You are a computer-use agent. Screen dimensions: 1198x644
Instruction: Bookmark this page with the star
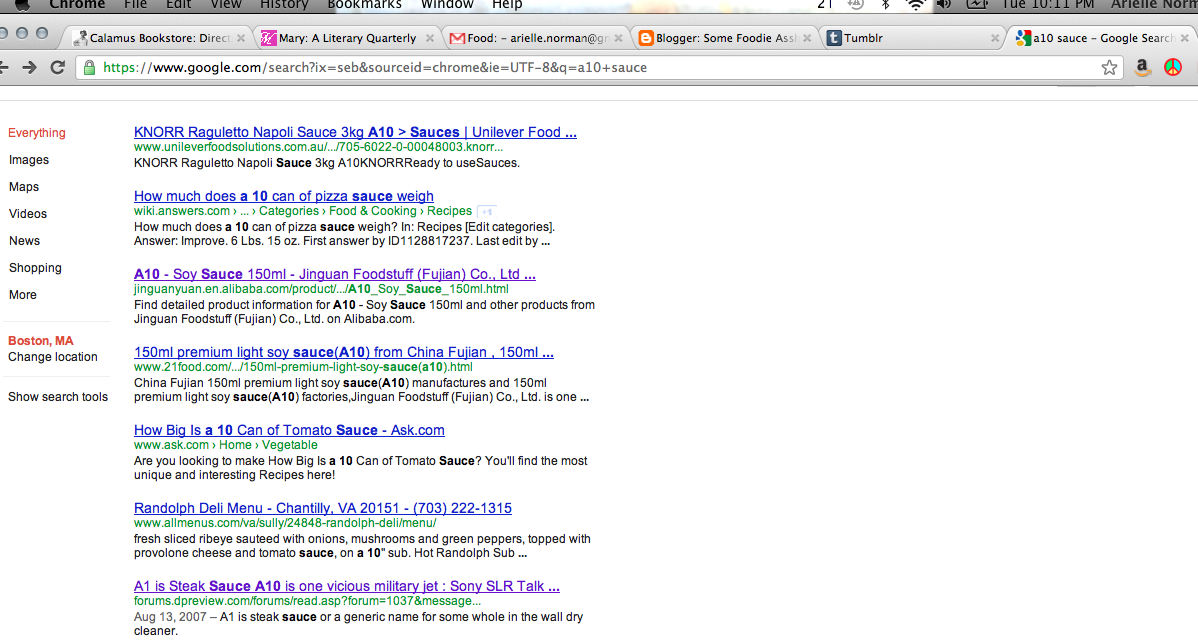(x=1109, y=67)
